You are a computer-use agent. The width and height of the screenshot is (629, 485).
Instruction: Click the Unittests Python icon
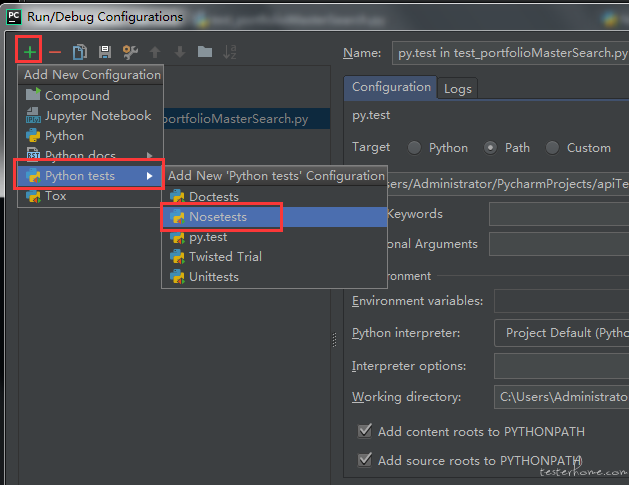tap(177, 277)
